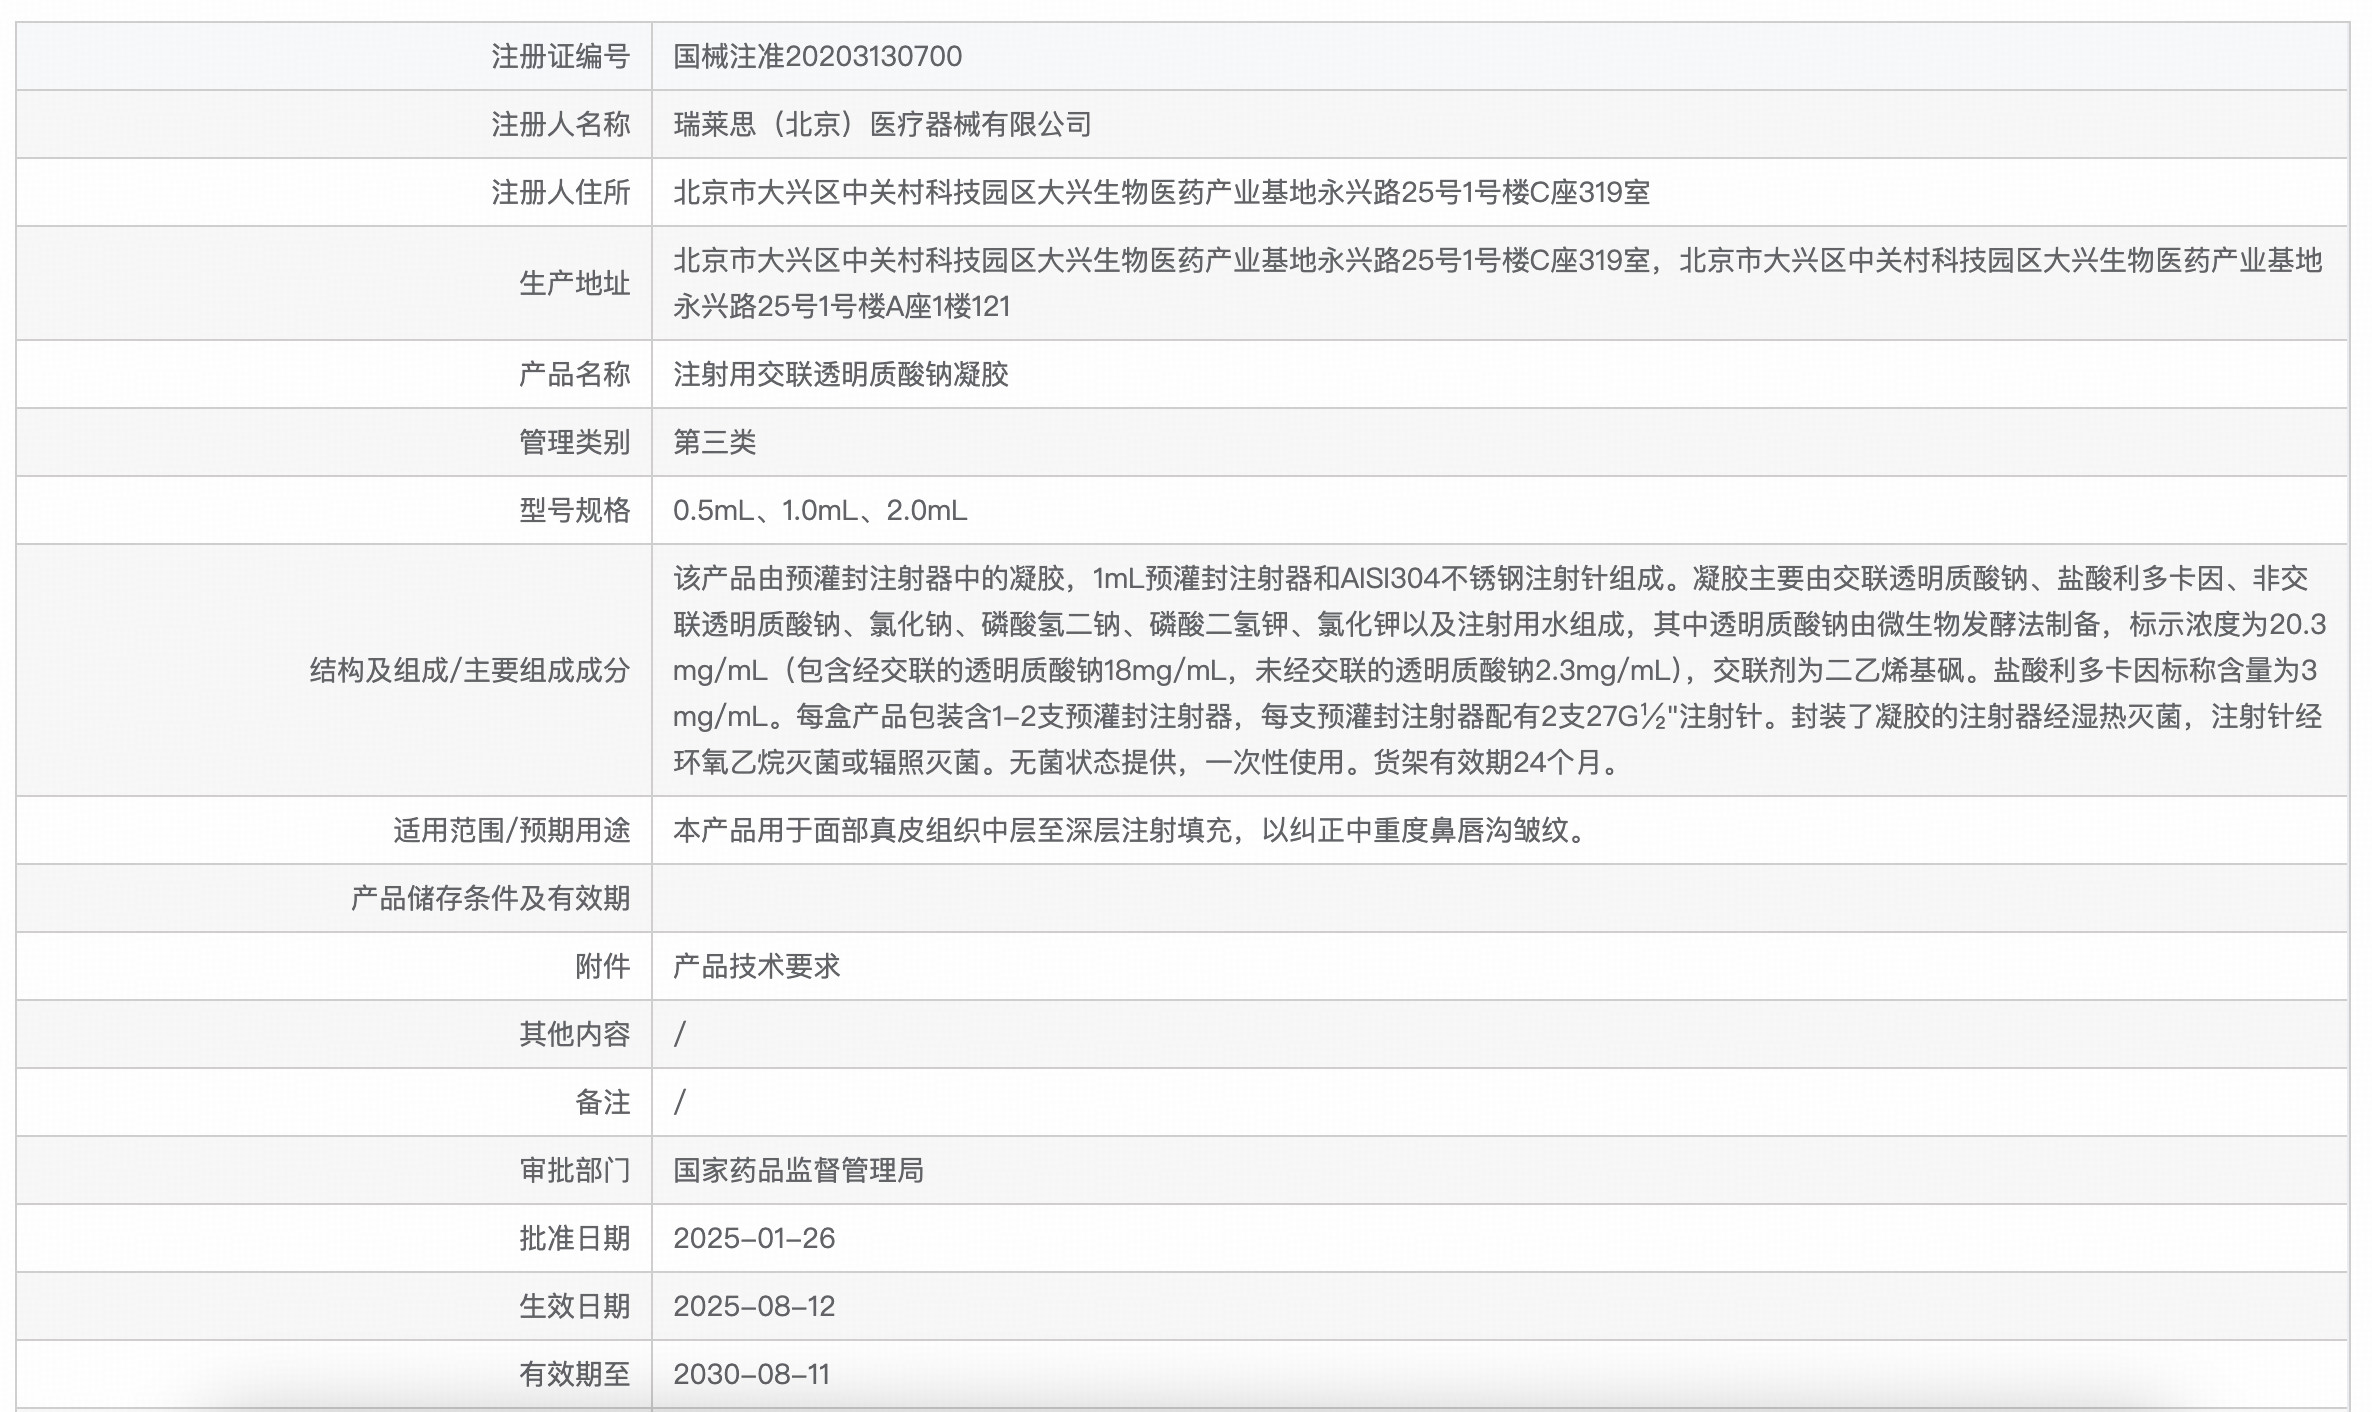Select the approval date 2025-01-26

point(757,1238)
